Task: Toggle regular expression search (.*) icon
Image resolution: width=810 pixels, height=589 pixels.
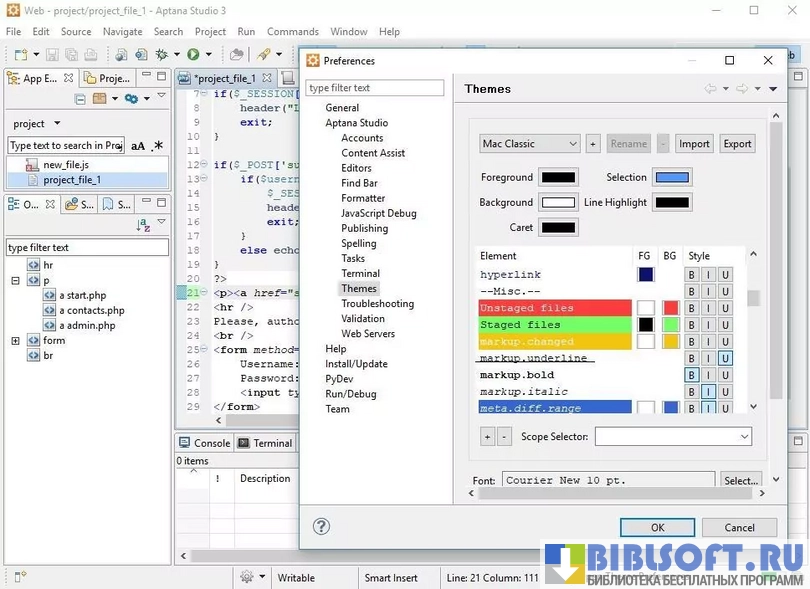Action: pos(158,146)
